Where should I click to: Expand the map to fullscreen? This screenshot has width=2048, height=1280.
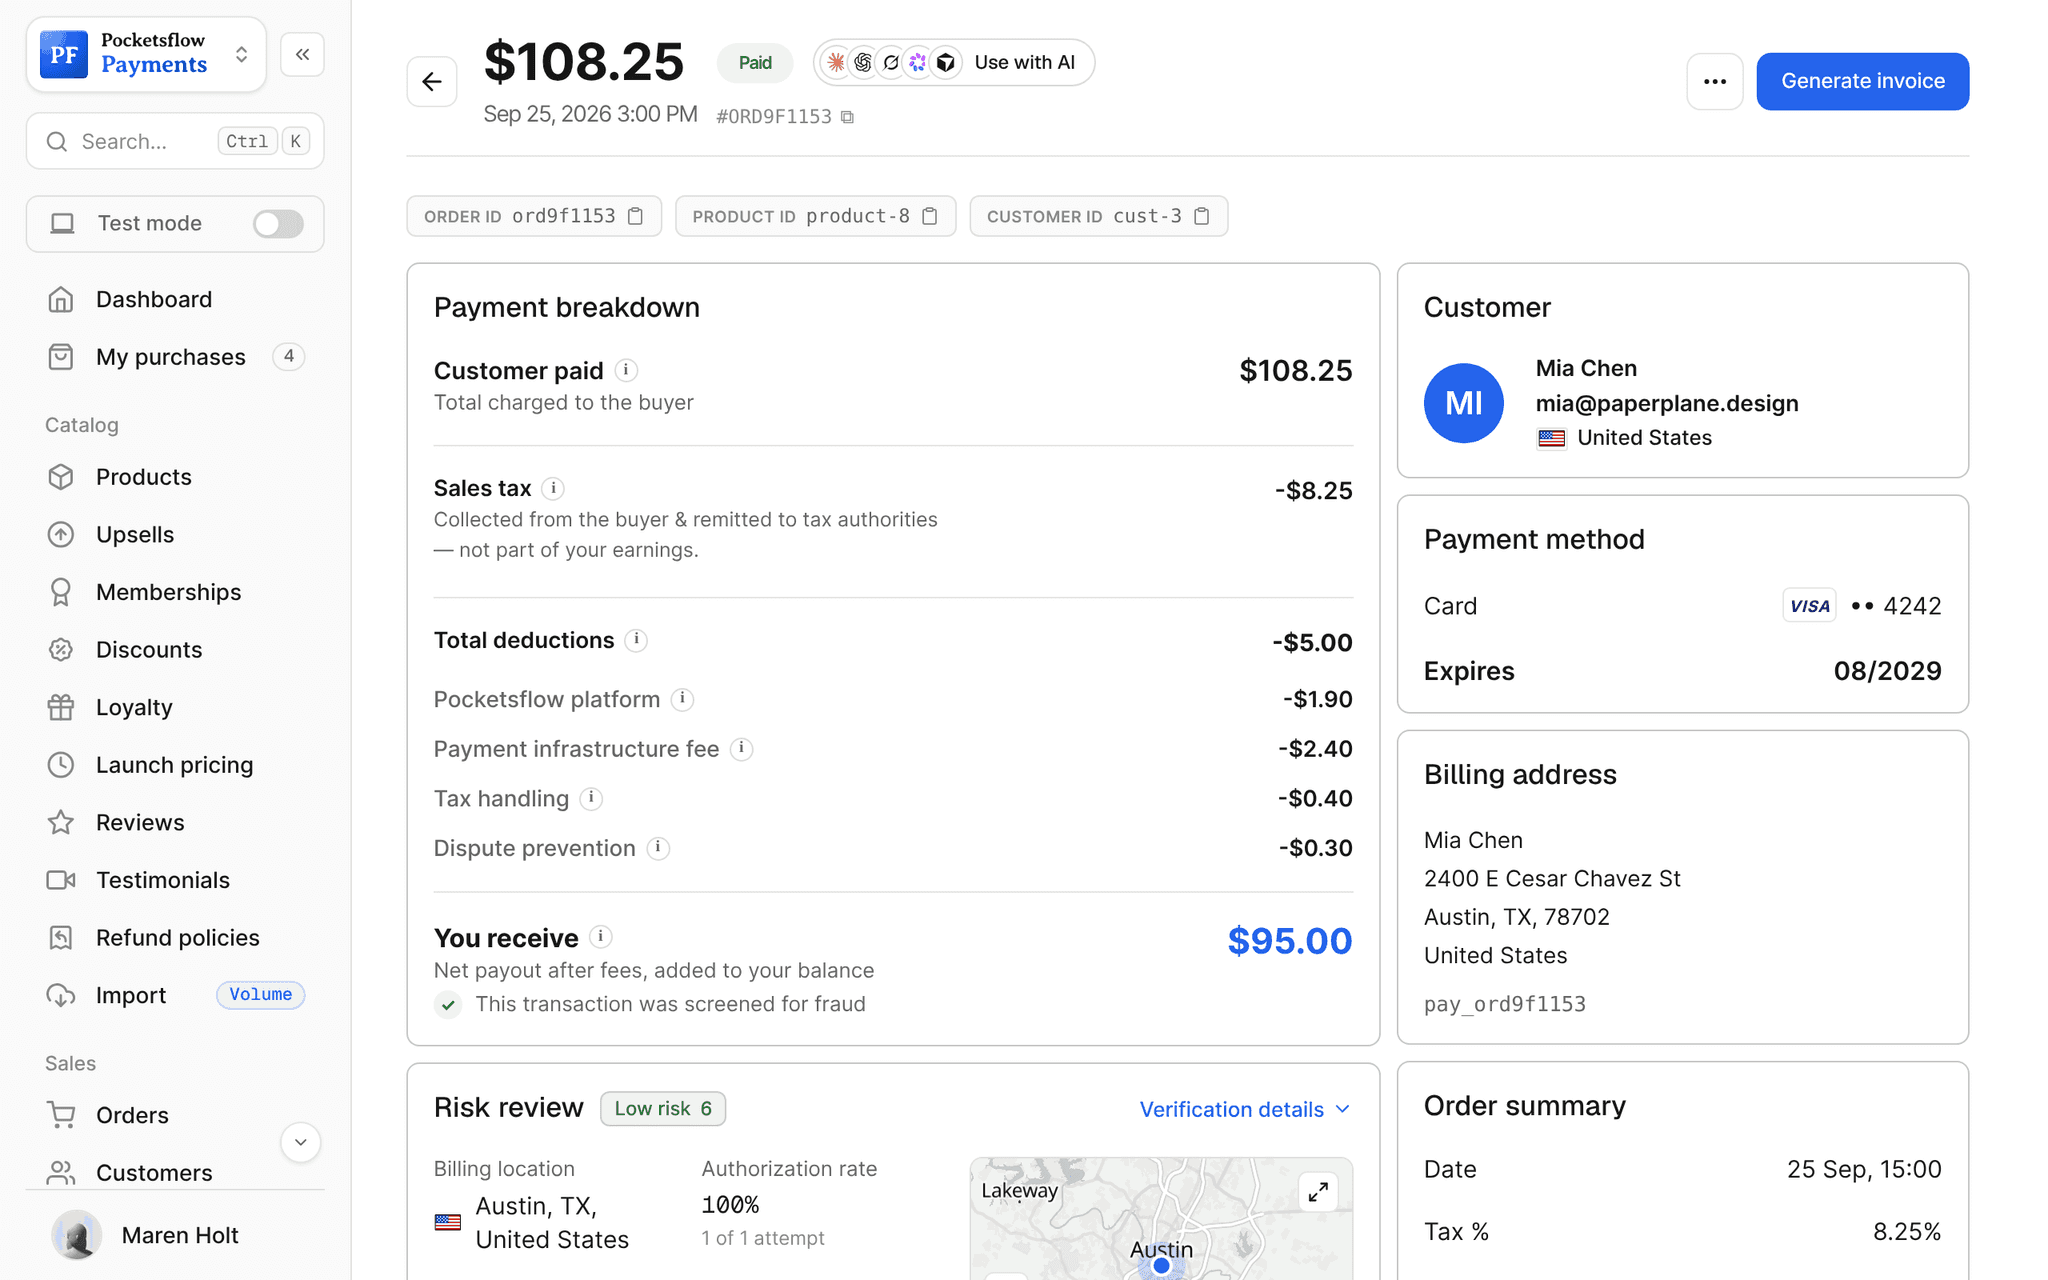(1318, 1192)
